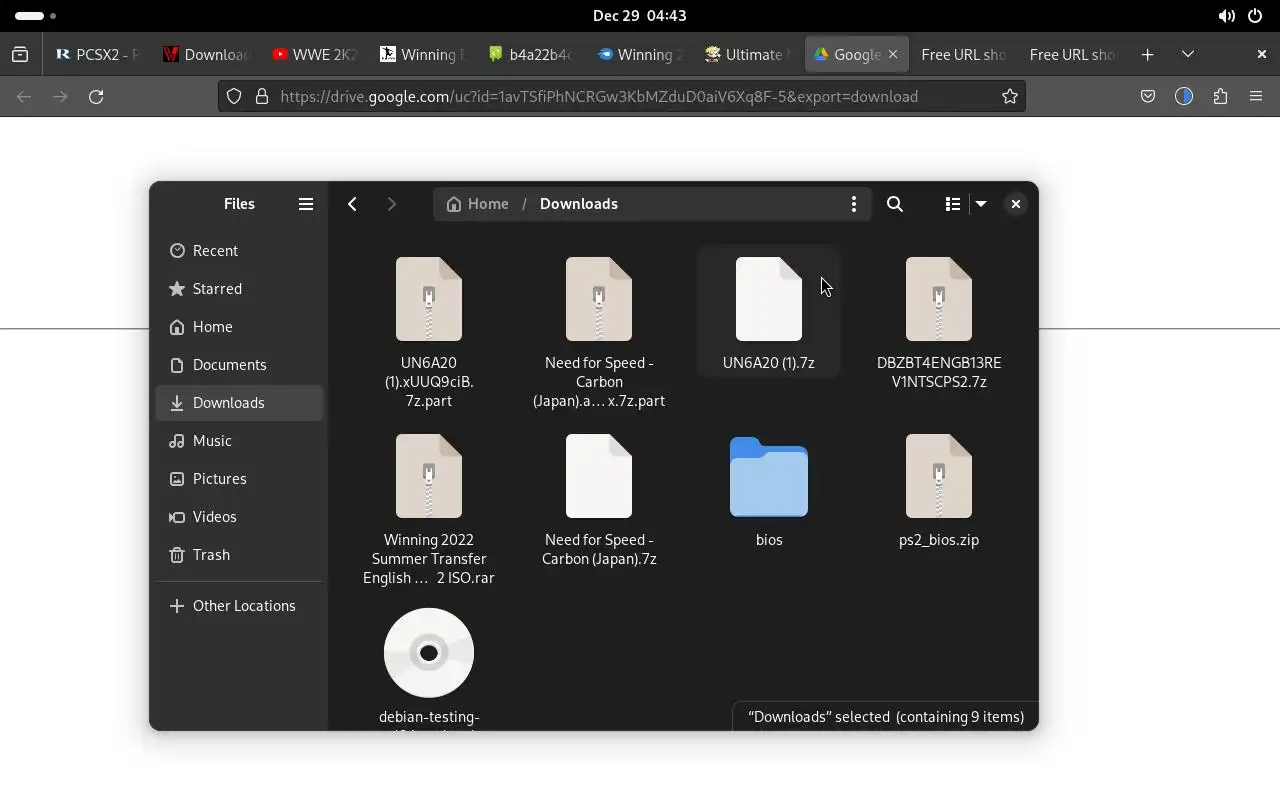1280x800 pixels.
Task: Select Need for Speed - Carbon (Japan).7z
Action: coord(599,499)
